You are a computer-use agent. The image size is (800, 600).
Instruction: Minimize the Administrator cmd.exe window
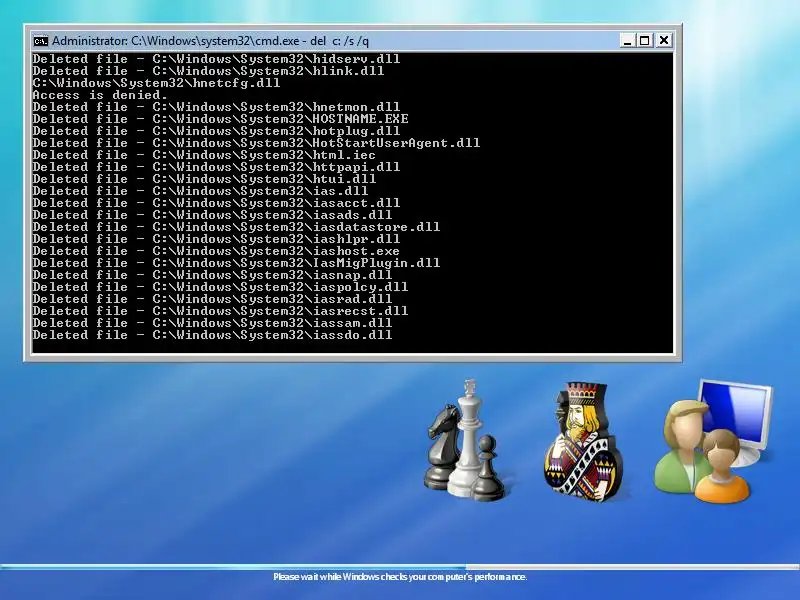628,40
